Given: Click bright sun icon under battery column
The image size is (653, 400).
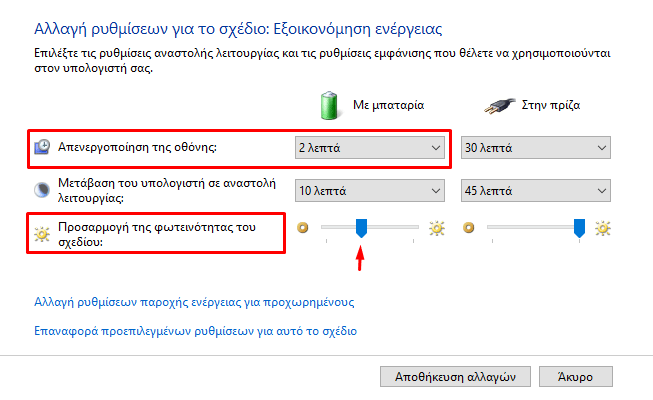Looking at the screenshot, I should (437, 228).
